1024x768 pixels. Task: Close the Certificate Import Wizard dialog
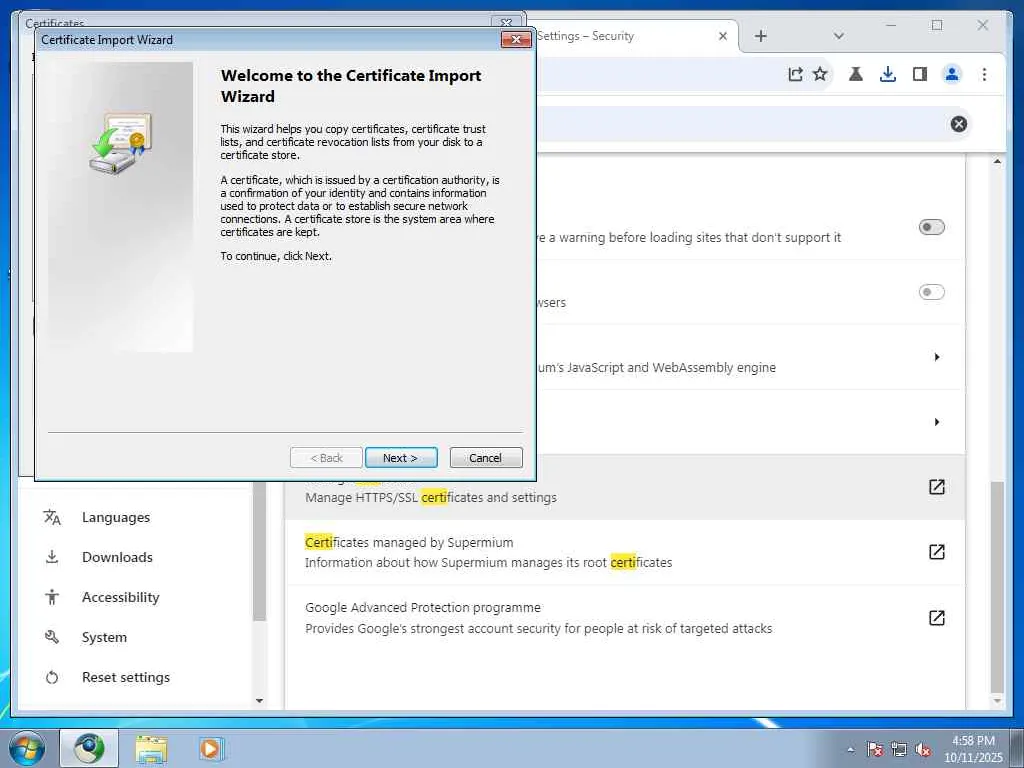click(x=515, y=40)
